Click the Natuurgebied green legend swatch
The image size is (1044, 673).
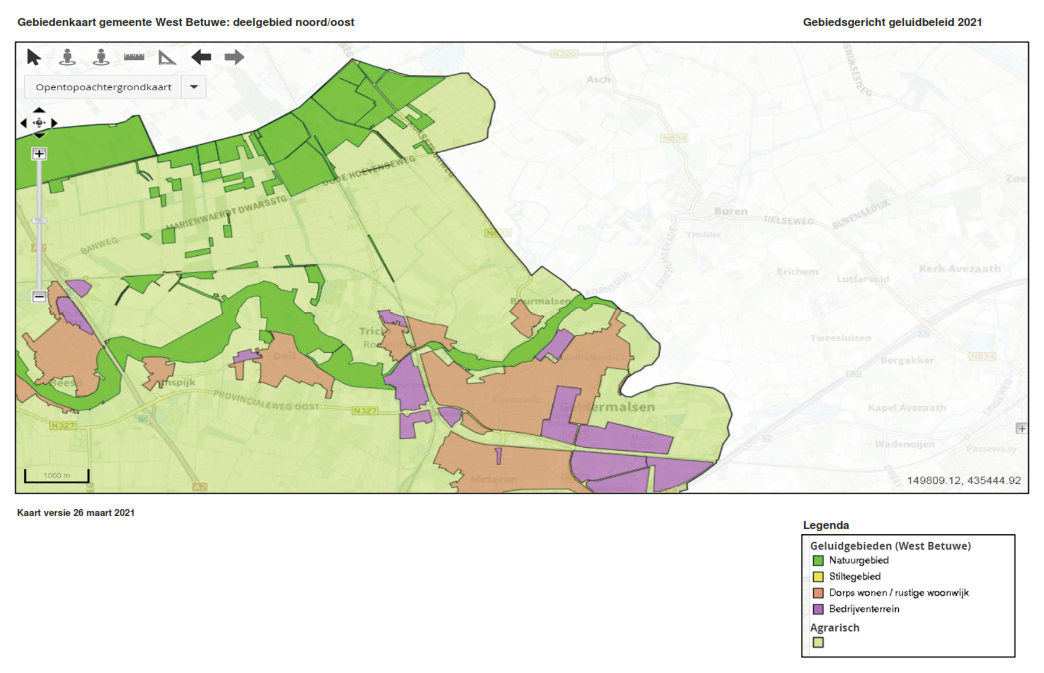pyautogui.click(x=817, y=561)
